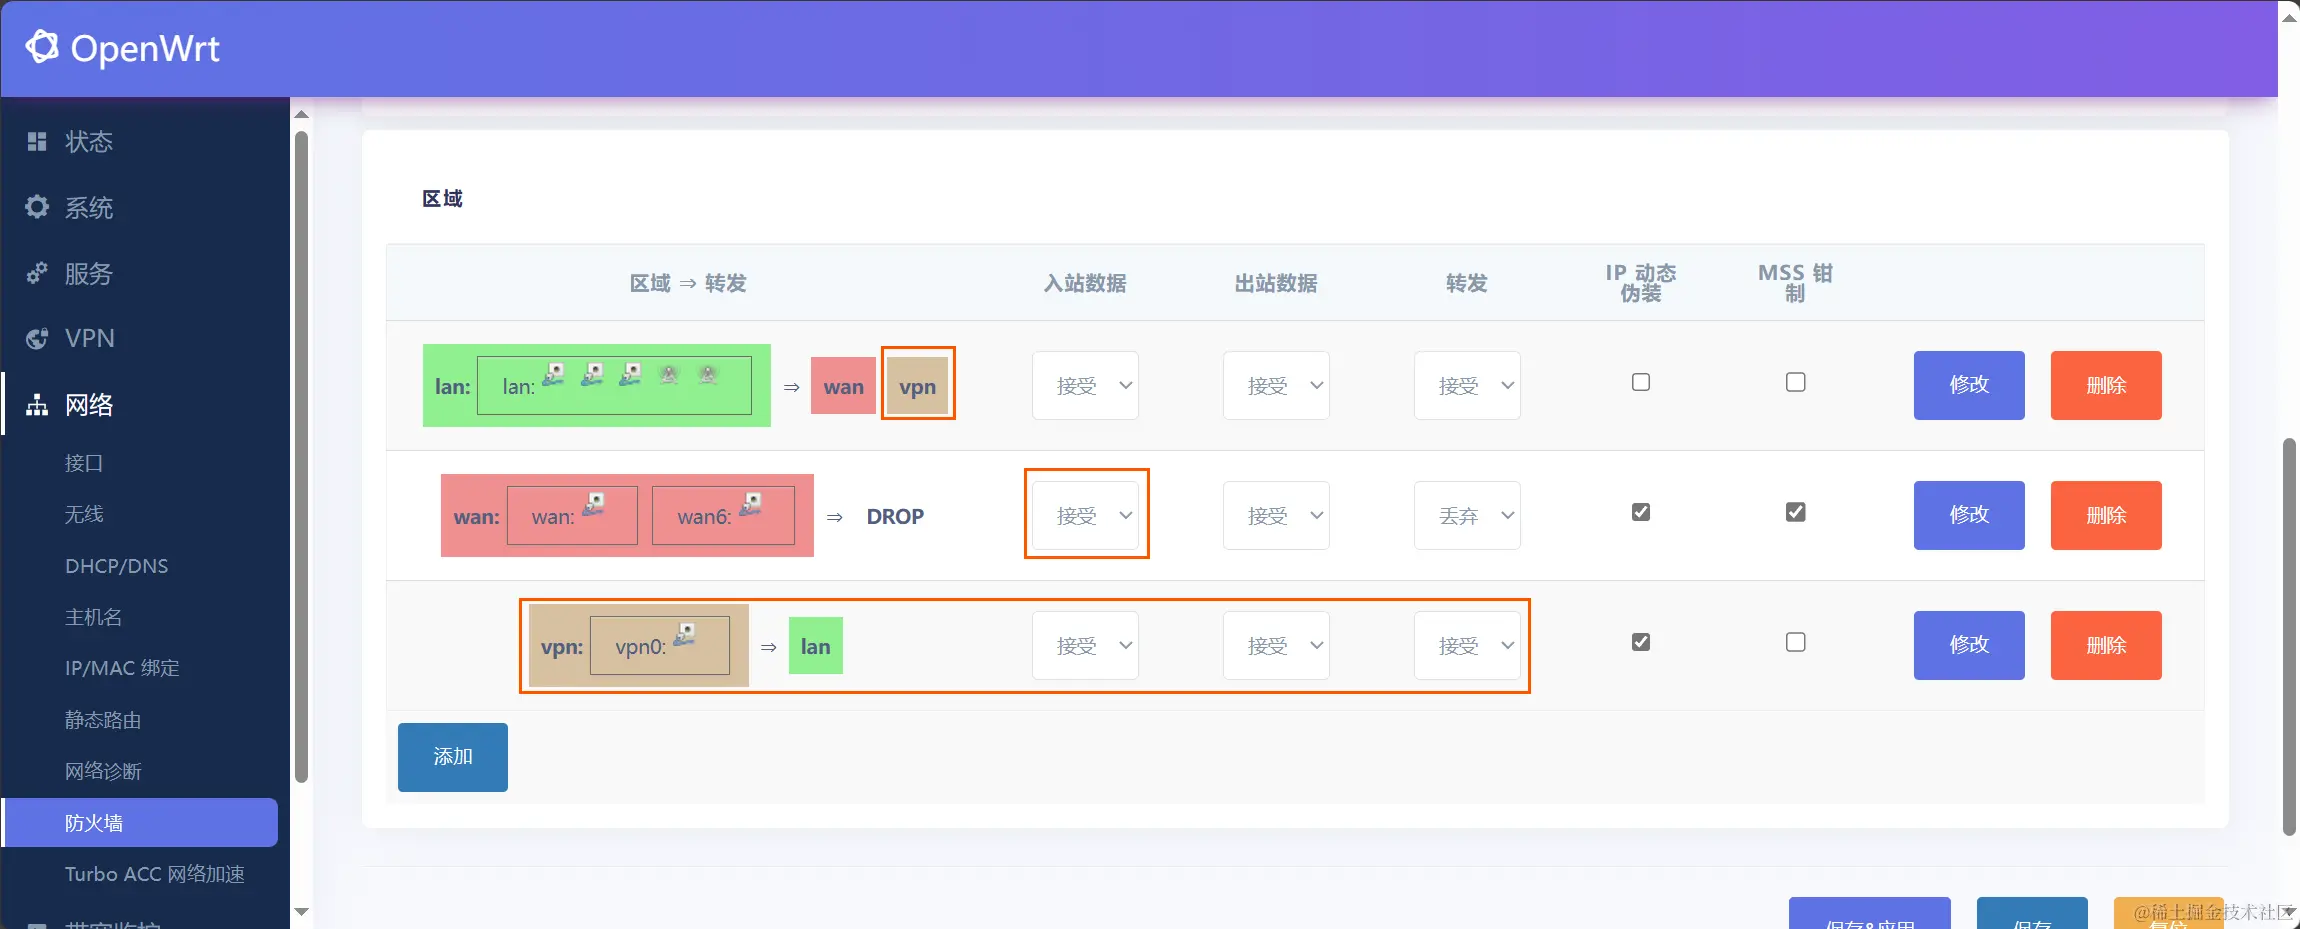Open the DHCP/DNS menu entry
2300x929 pixels.
click(117, 565)
